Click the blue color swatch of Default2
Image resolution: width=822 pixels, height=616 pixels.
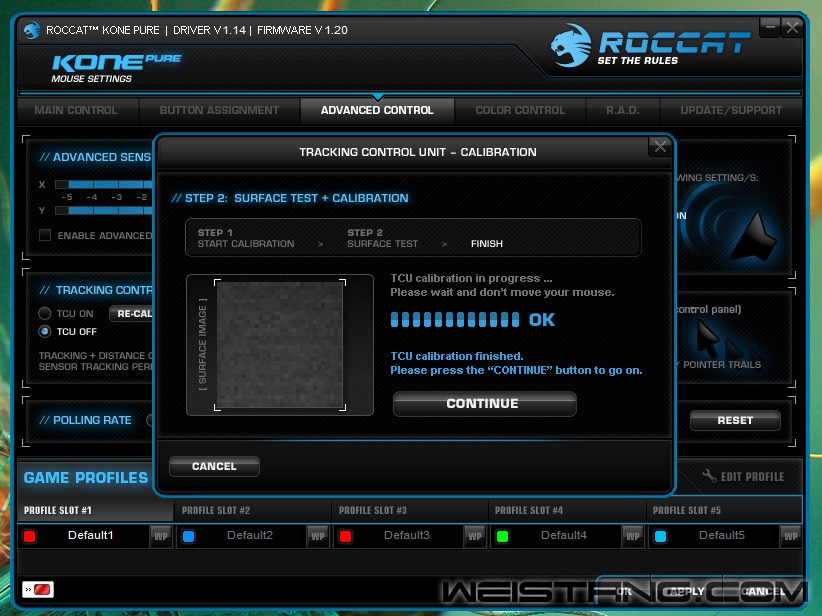(189, 536)
